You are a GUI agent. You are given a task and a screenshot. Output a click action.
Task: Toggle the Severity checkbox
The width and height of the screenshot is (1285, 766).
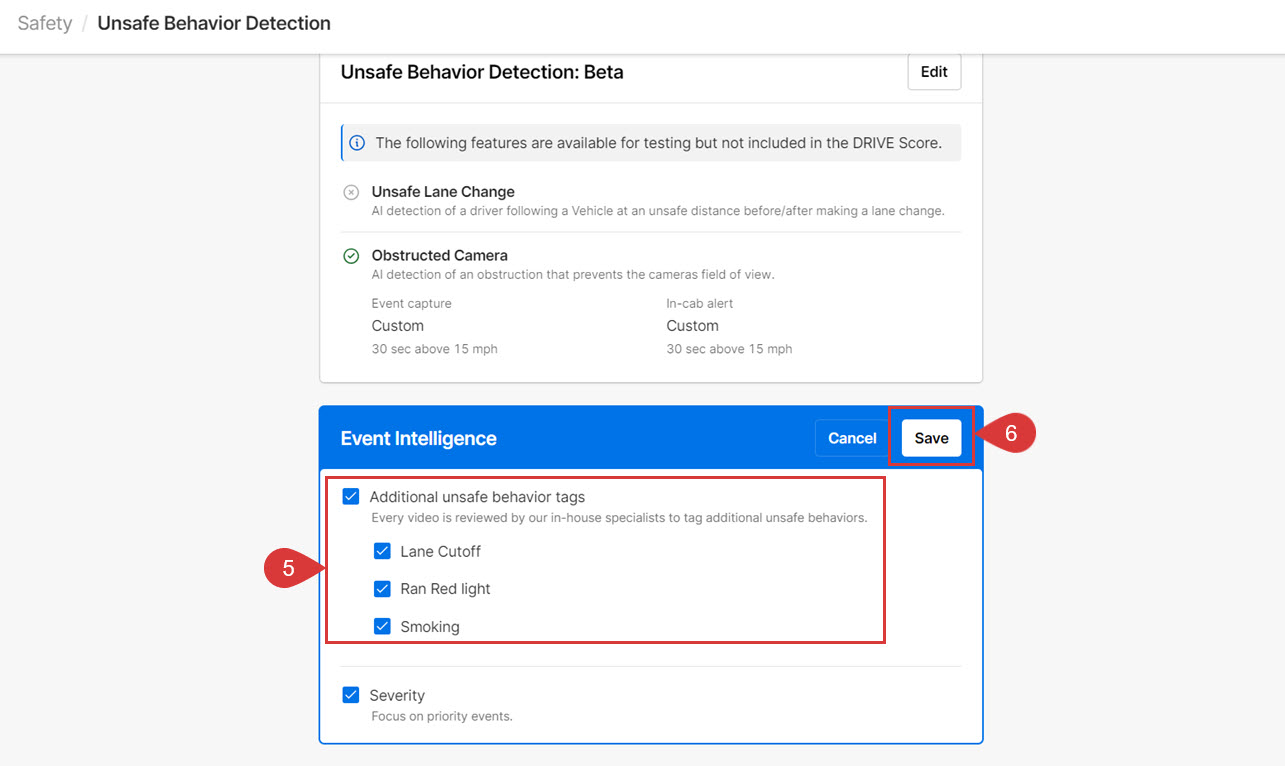point(351,695)
